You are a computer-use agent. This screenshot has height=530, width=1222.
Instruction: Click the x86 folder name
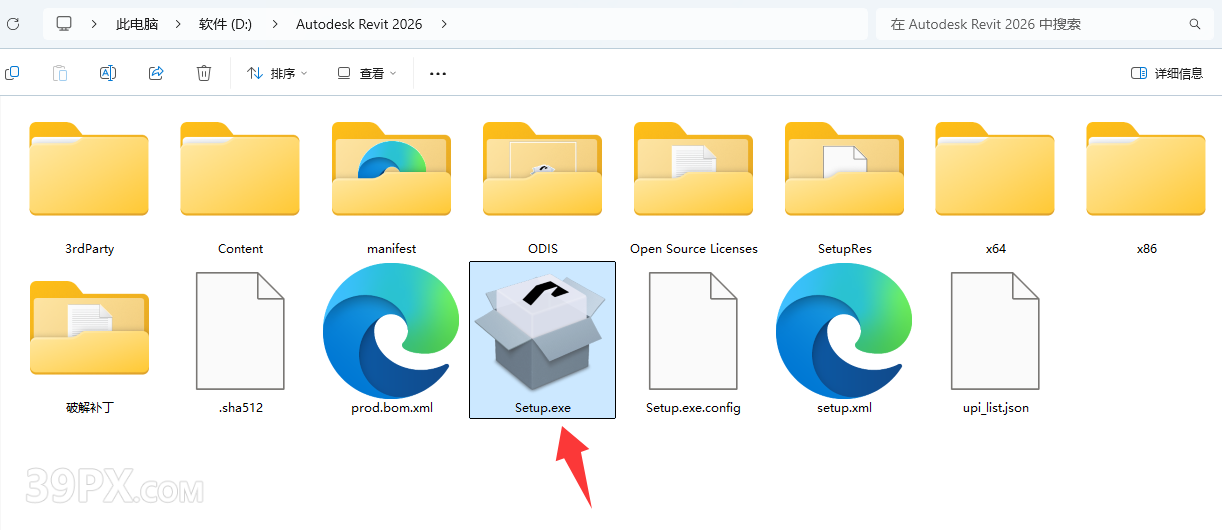(1146, 248)
